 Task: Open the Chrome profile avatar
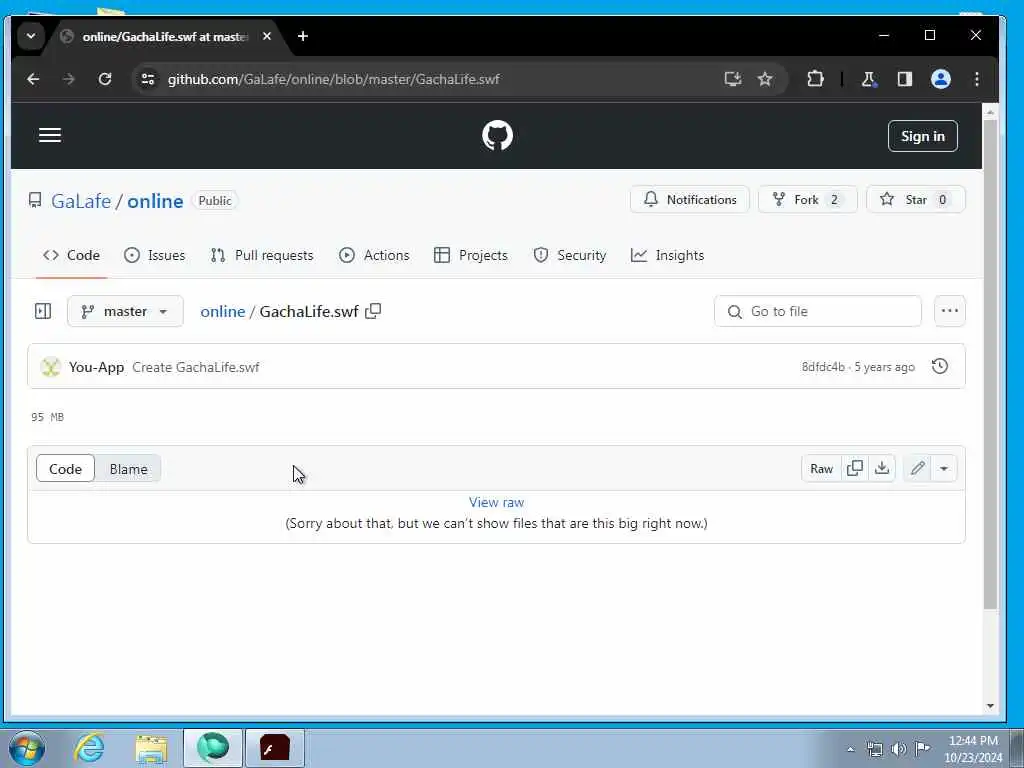coord(940,79)
